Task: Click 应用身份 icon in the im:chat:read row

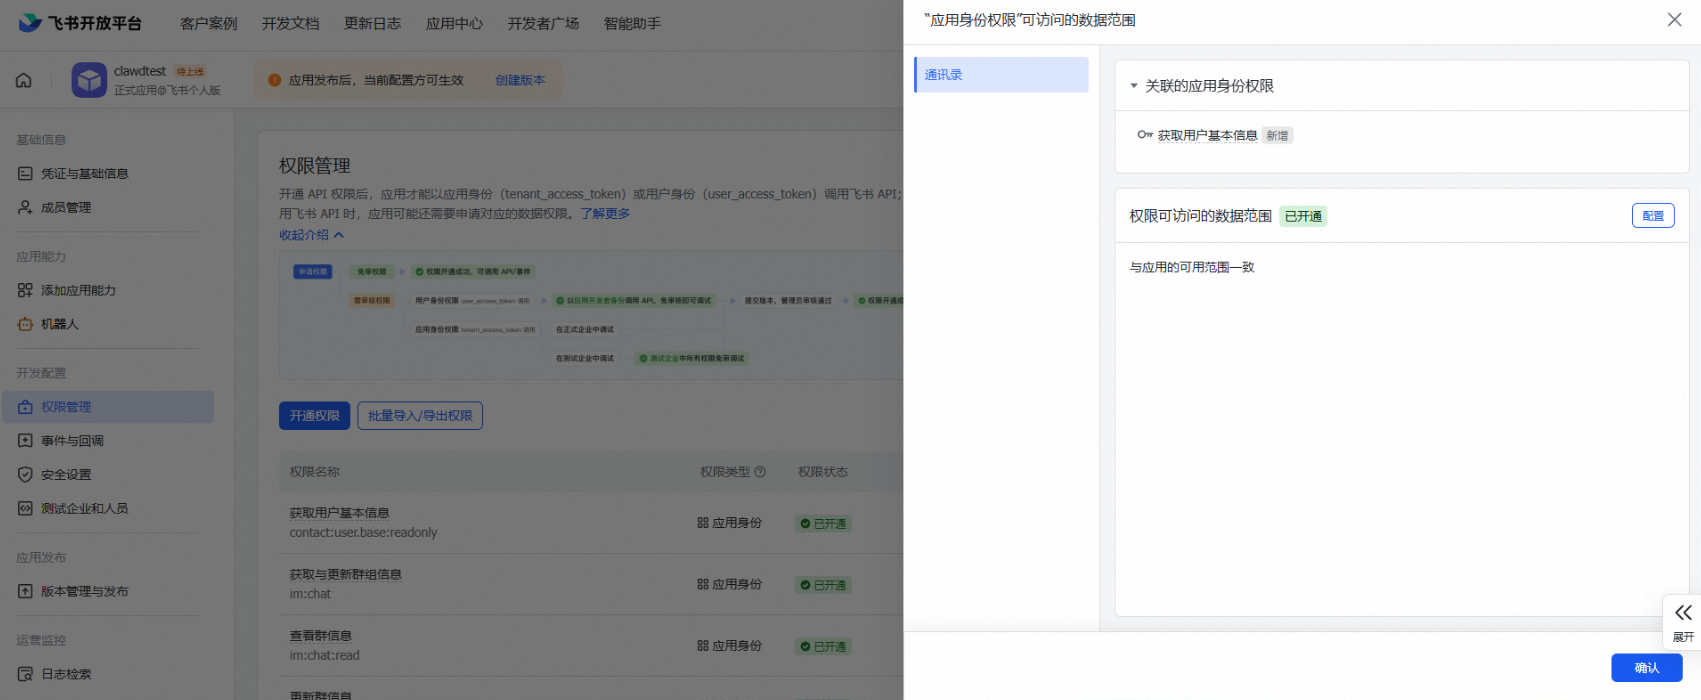Action: [x=703, y=646]
